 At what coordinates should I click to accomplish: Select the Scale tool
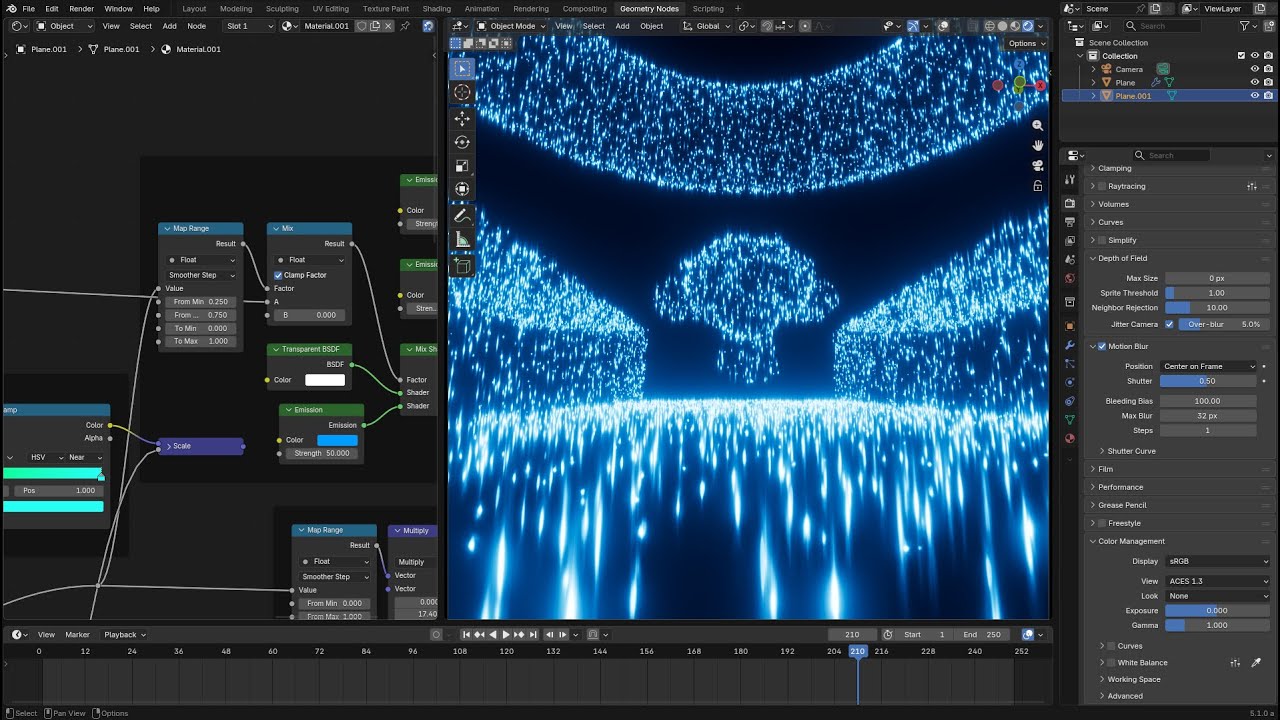coord(462,166)
